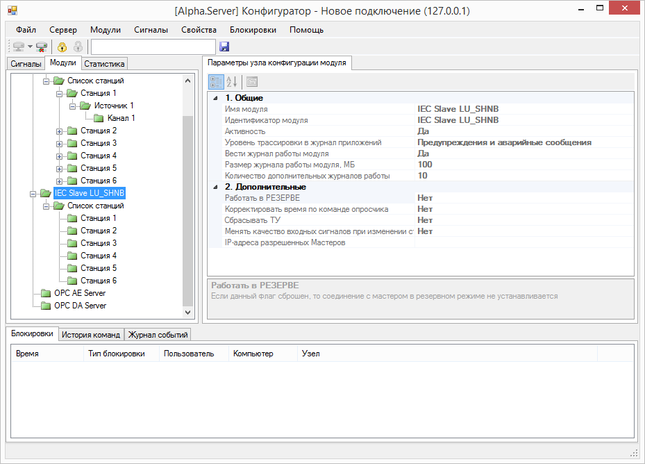
Task: Collapse Список станций under IEC Slave LU_SHNB
Action: point(46,206)
